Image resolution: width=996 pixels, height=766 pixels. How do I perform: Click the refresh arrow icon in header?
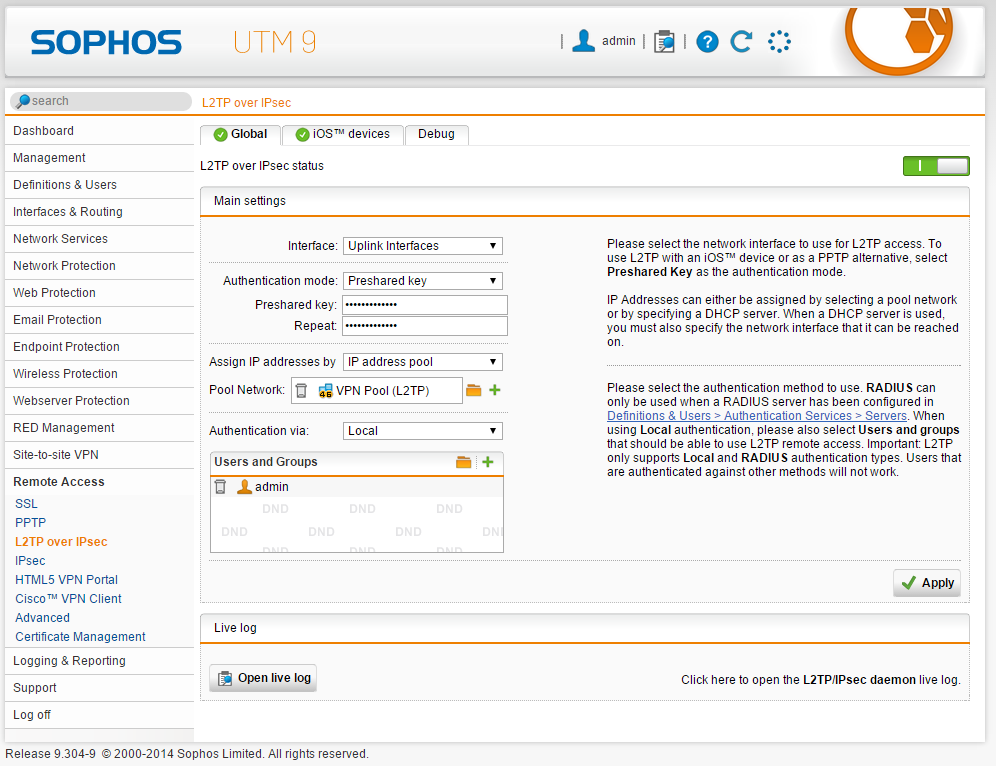[741, 42]
